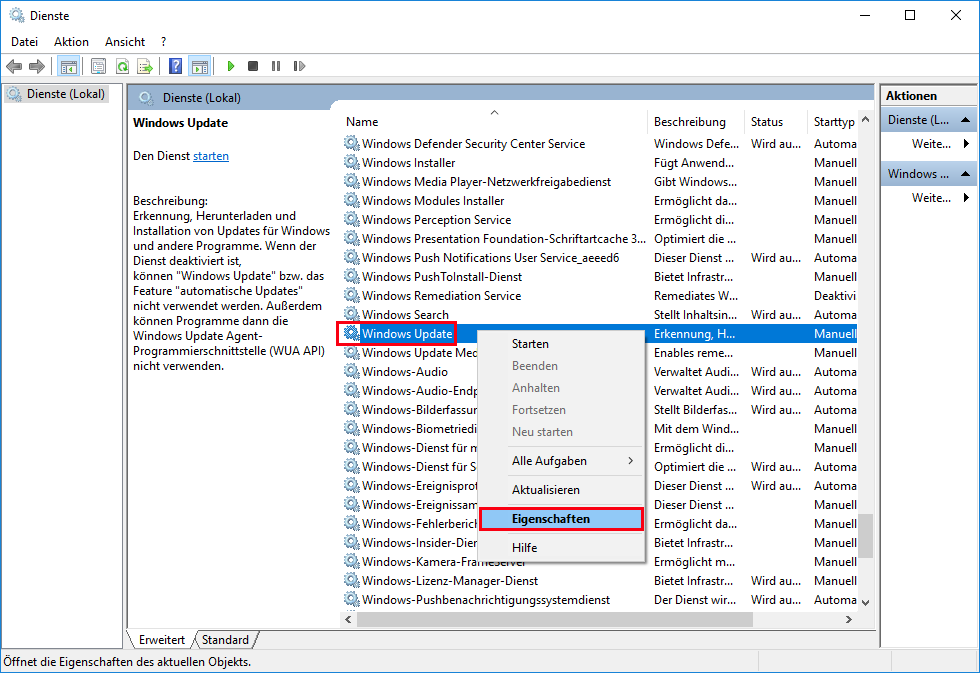Click the green Start Service toolbar icon
Screen dimensions: 980x673
point(230,66)
